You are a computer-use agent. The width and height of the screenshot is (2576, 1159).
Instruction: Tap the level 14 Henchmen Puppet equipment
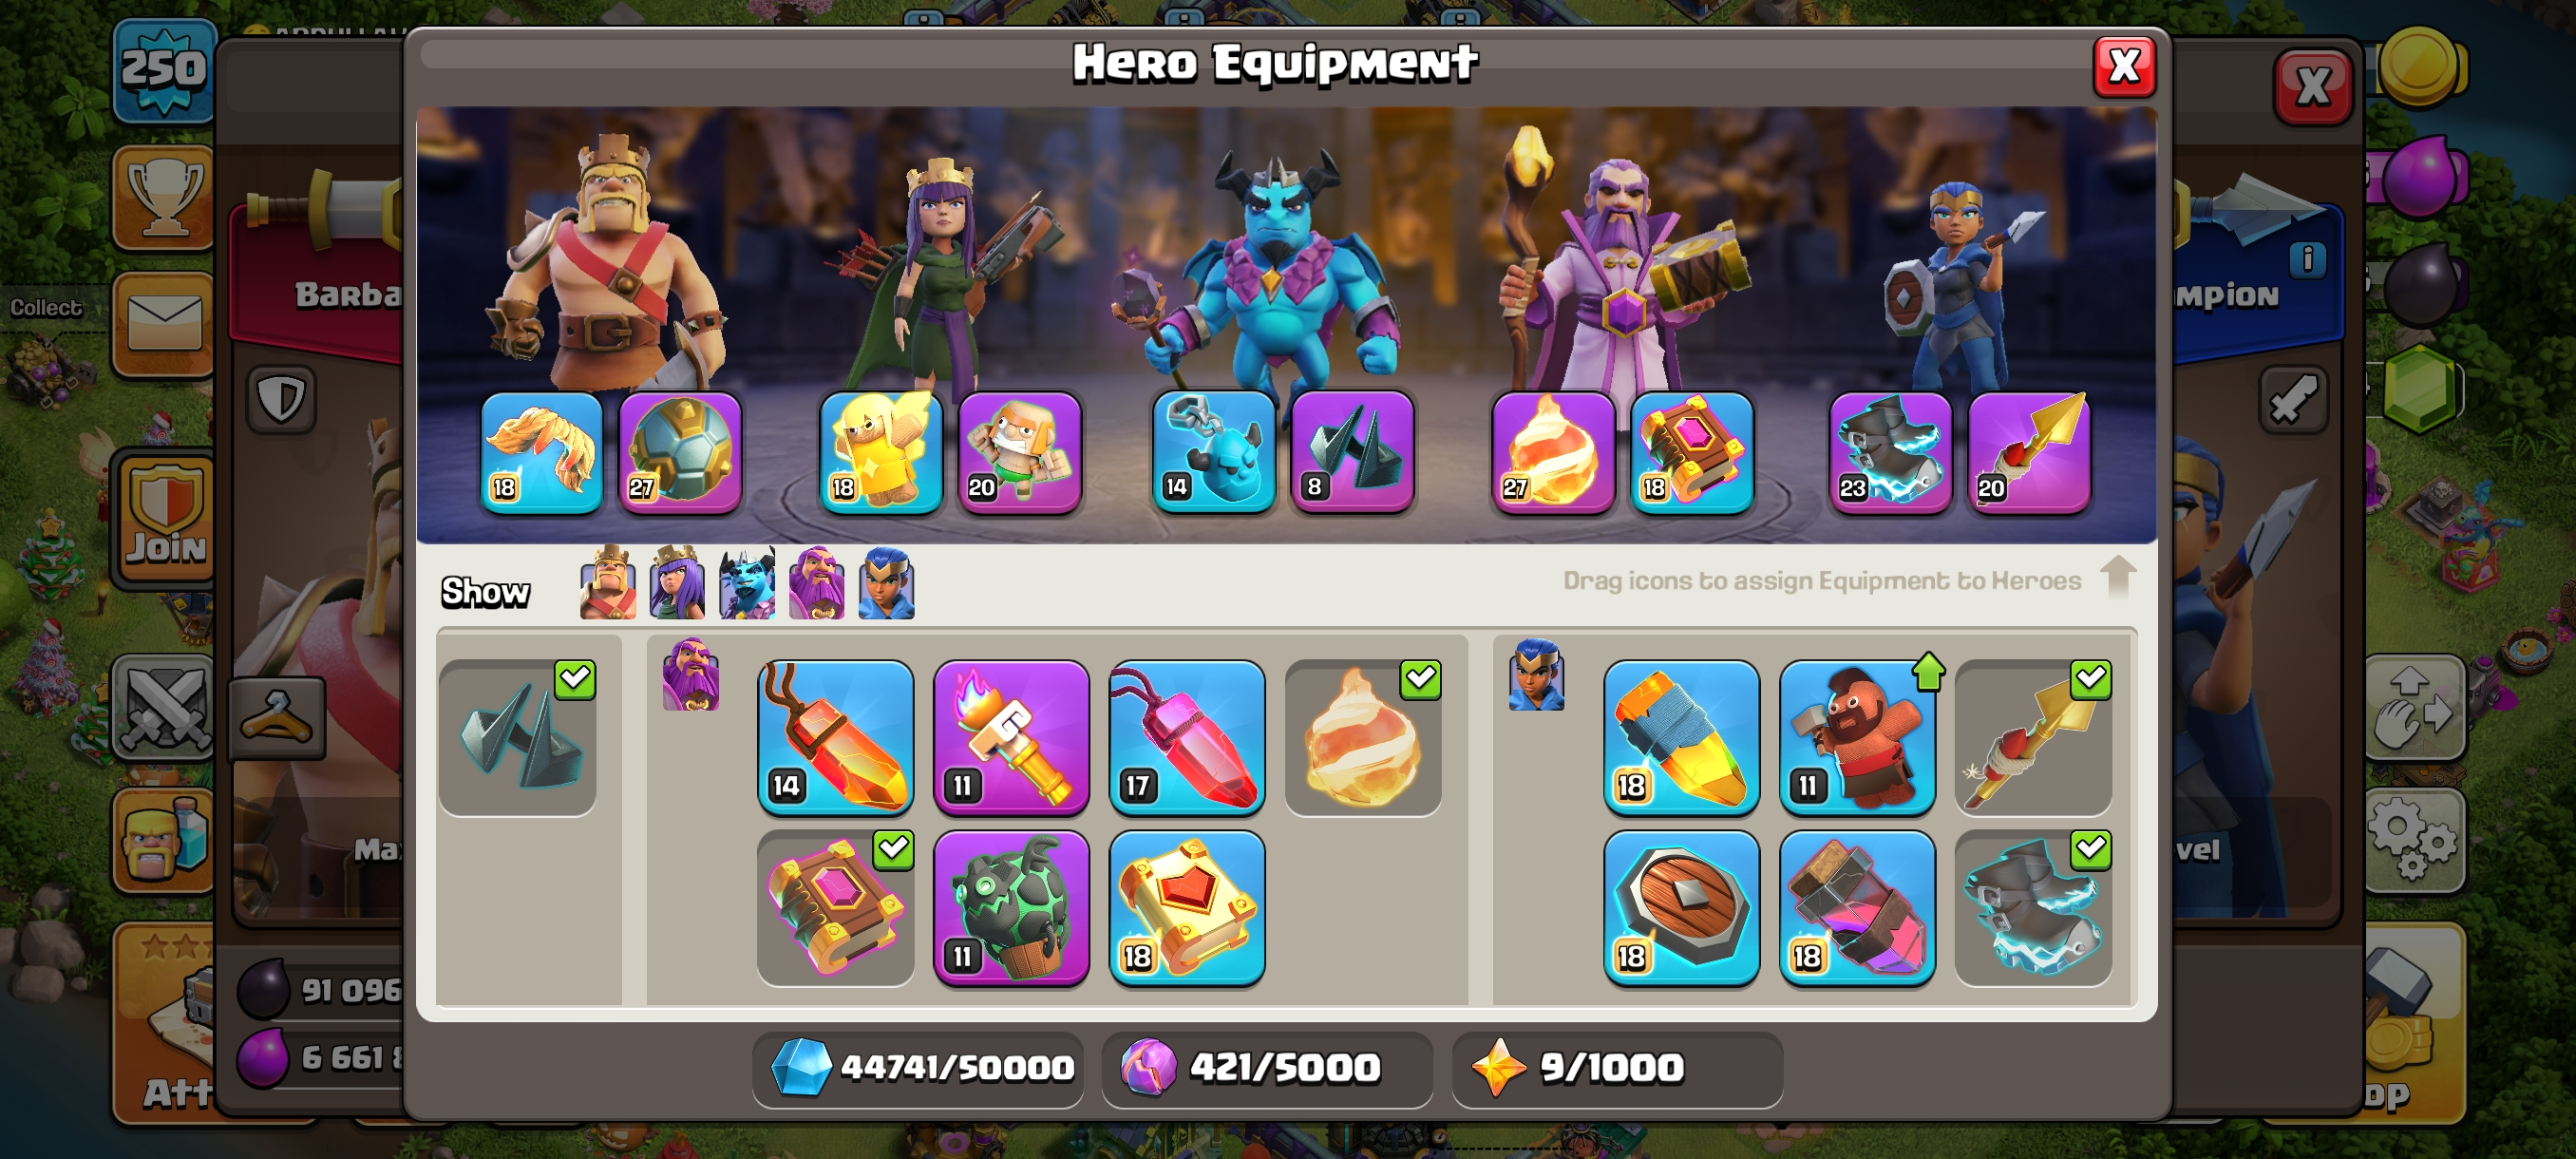1213,452
